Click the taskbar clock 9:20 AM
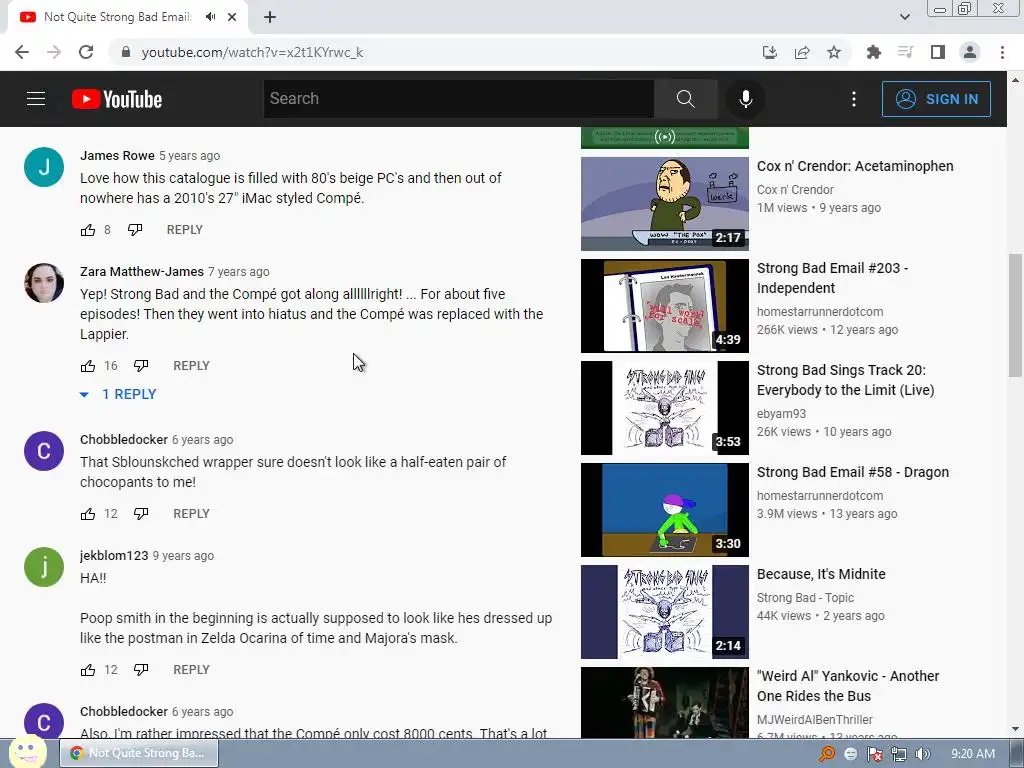The height and width of the screenshot is (768, 1024). click(x=973, y=754)
